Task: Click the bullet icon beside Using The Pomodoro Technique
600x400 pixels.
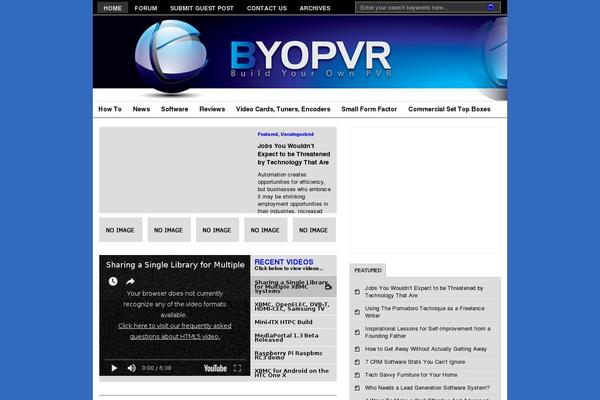Action: click(x=357, y=312)
